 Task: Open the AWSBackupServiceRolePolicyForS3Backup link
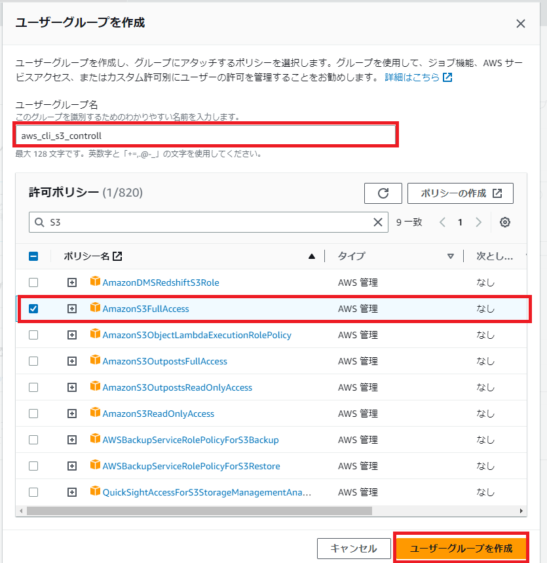click(x=191, y=440)
